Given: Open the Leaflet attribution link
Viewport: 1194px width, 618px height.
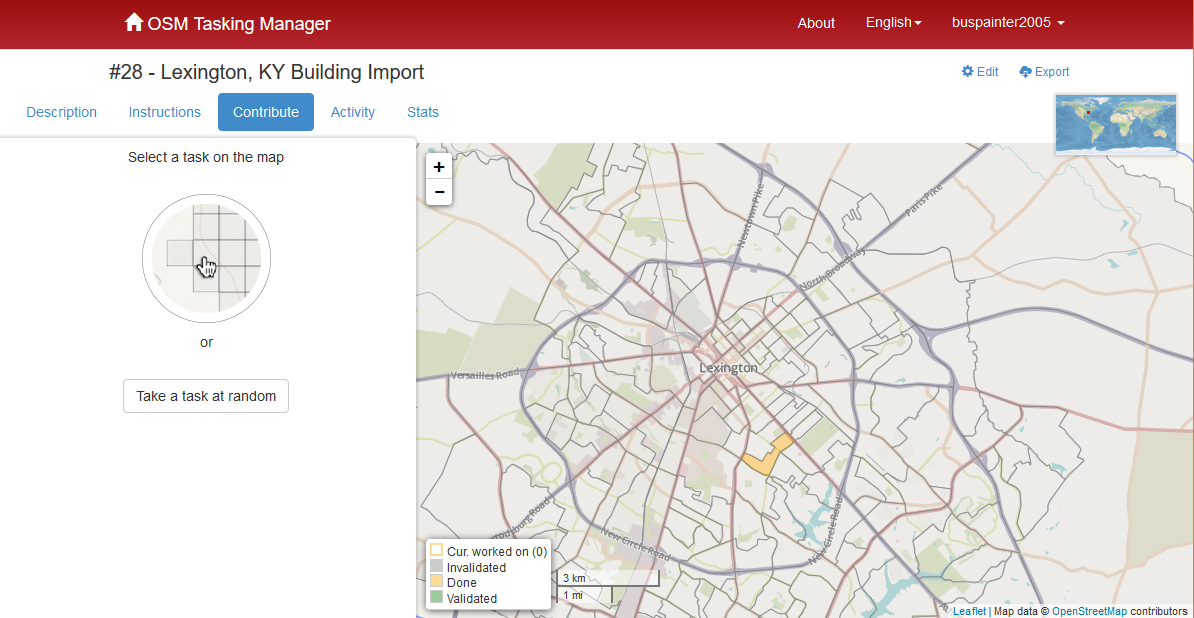Looking at the screenshot, I should 969,611.
